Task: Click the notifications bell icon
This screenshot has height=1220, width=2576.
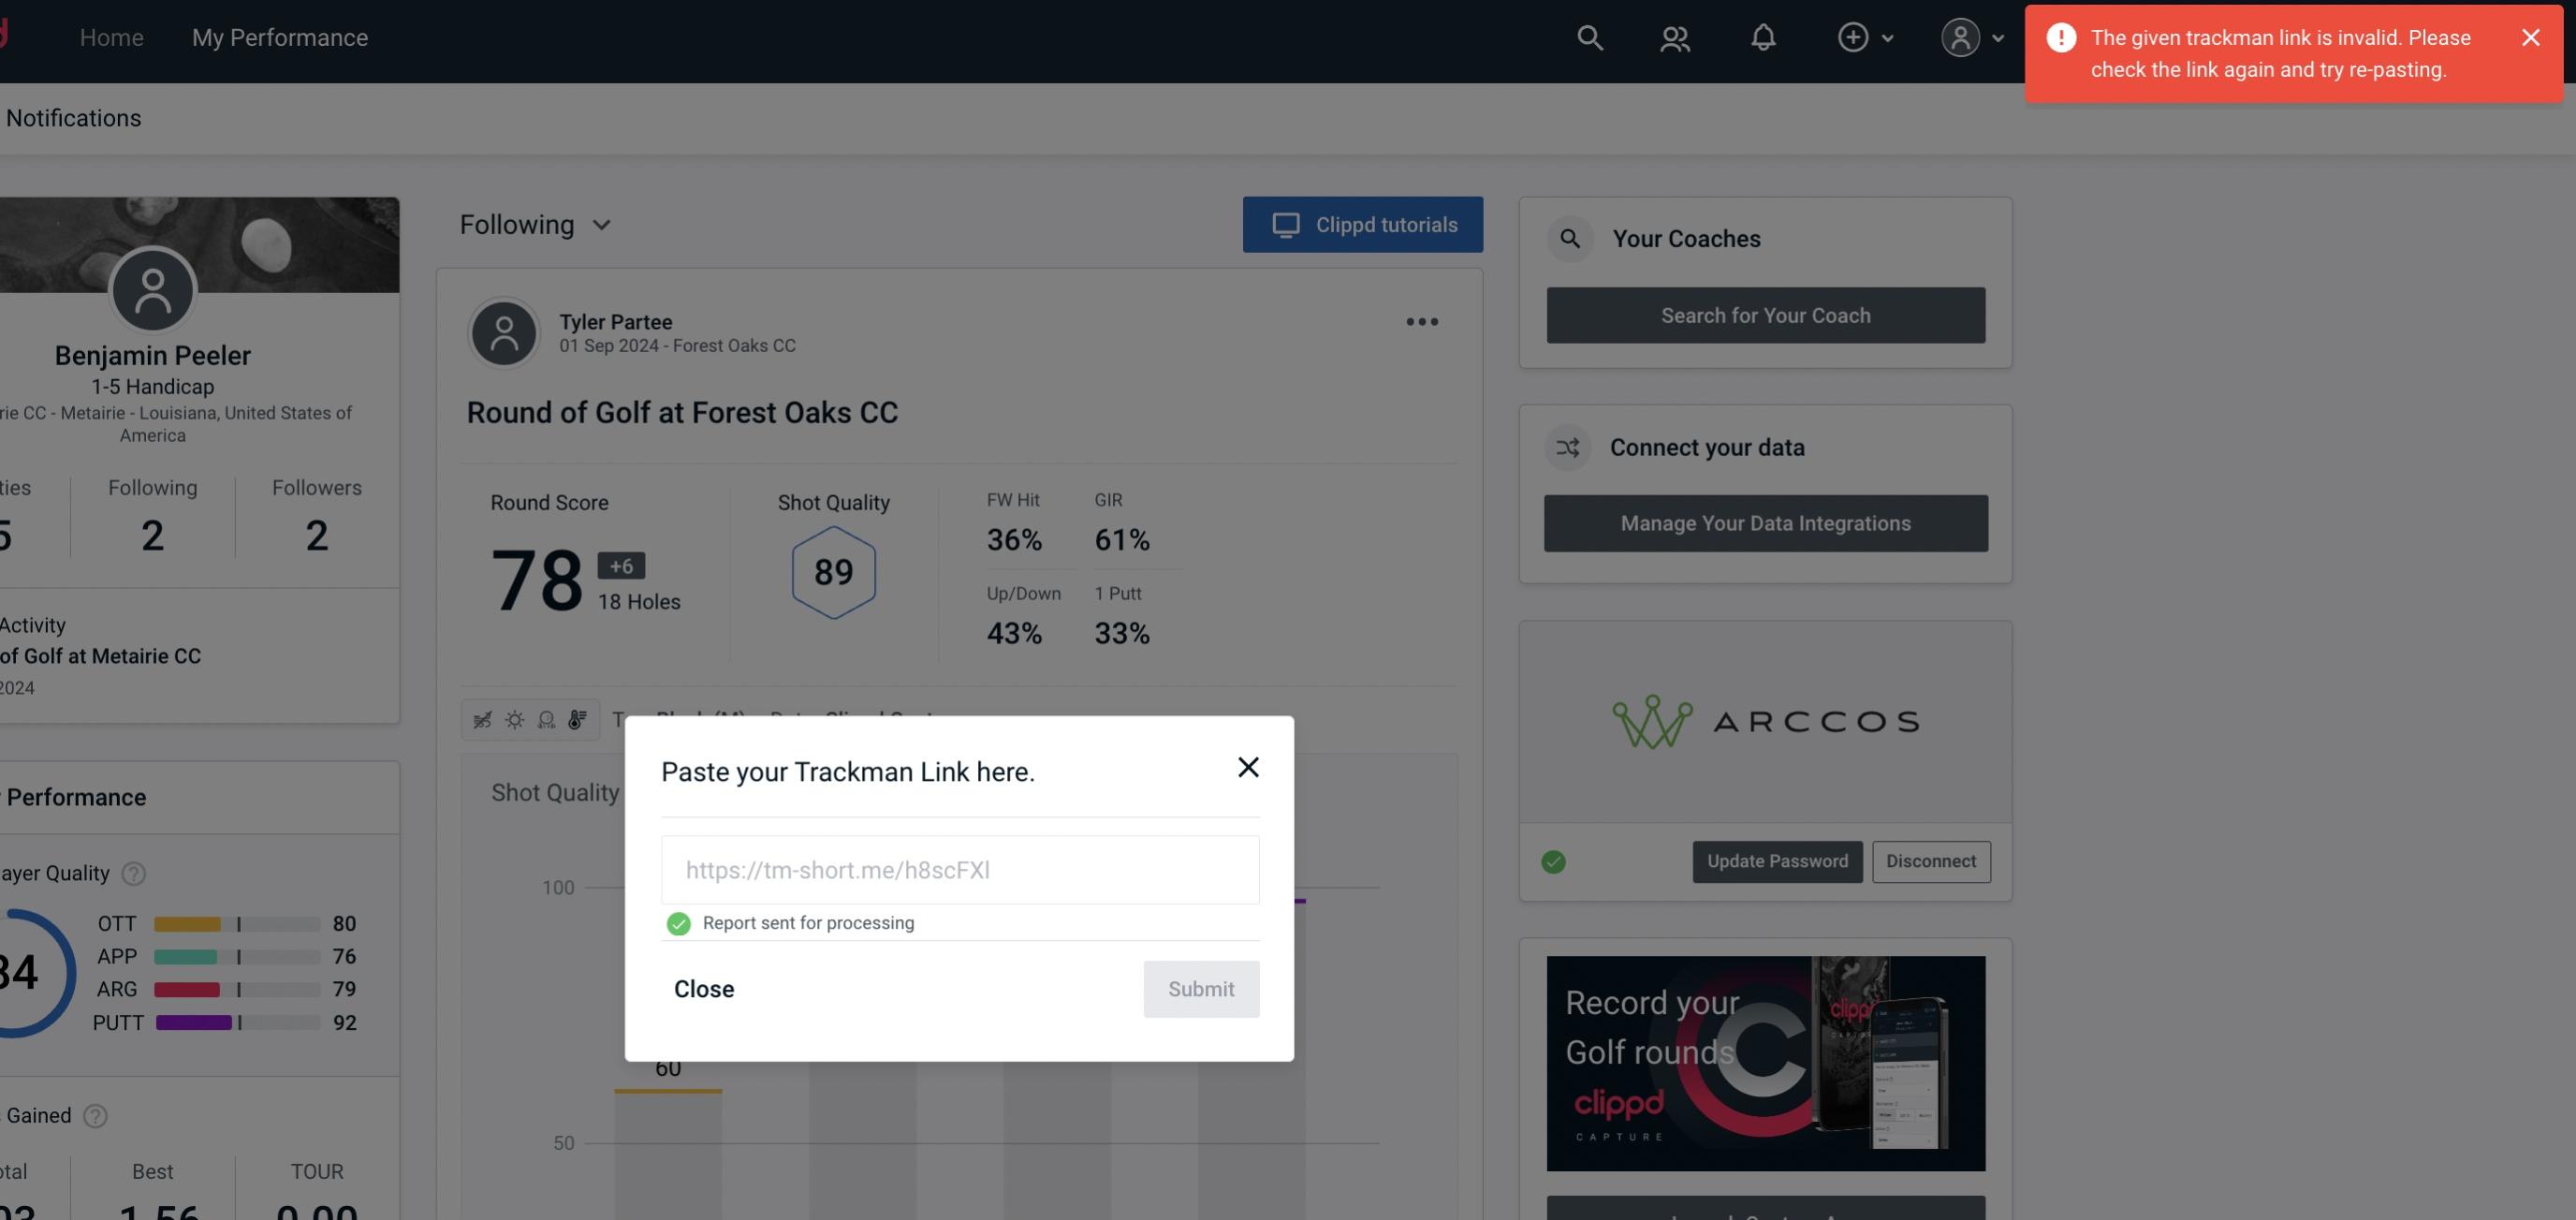Action: click(x=1763, y=37)
